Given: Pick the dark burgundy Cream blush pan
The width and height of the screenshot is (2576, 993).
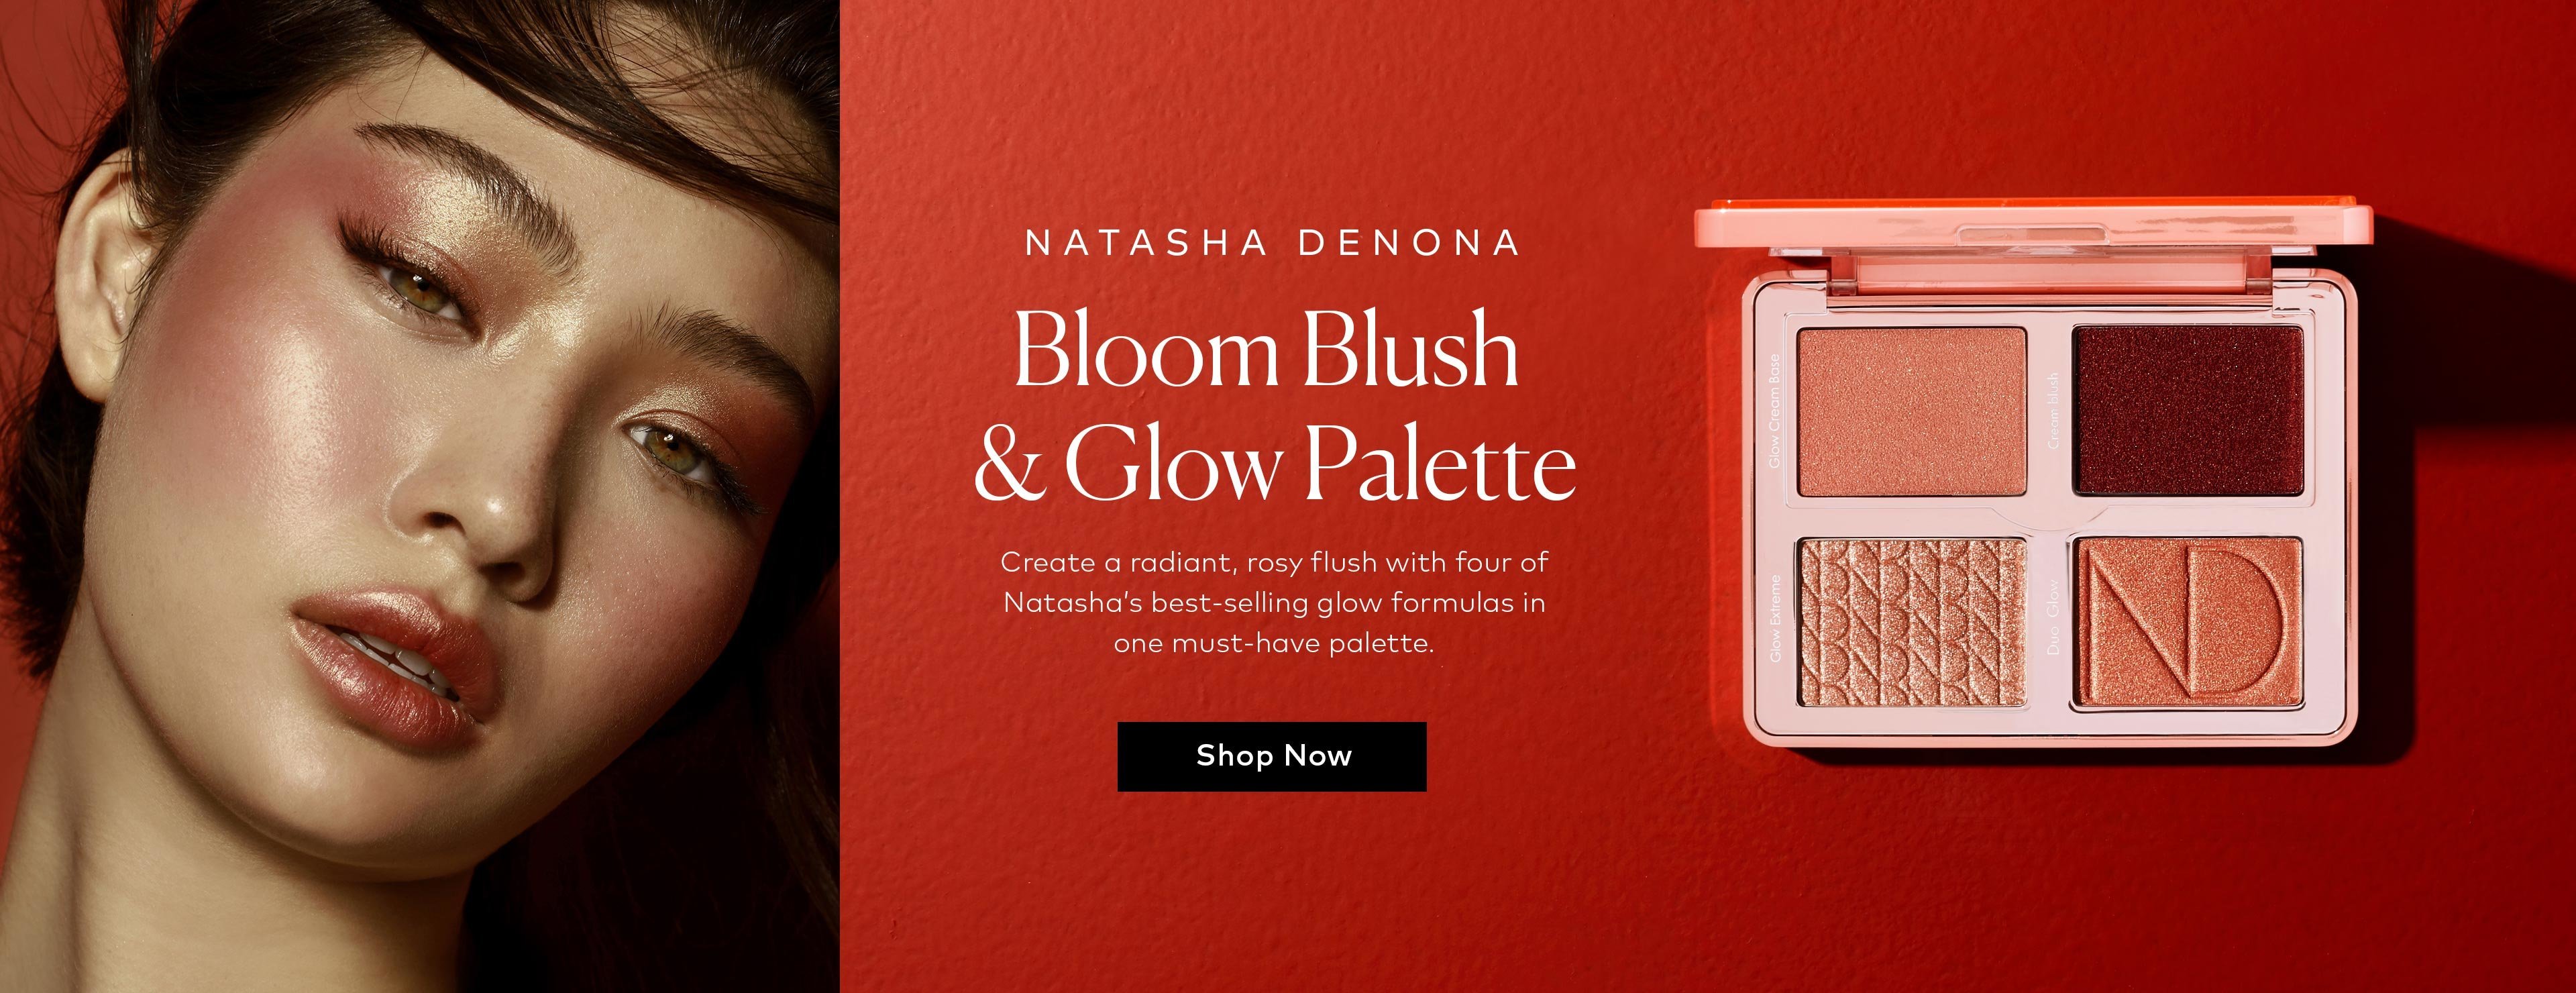Looking at the screenshot, I should [x=2189, y=410].
